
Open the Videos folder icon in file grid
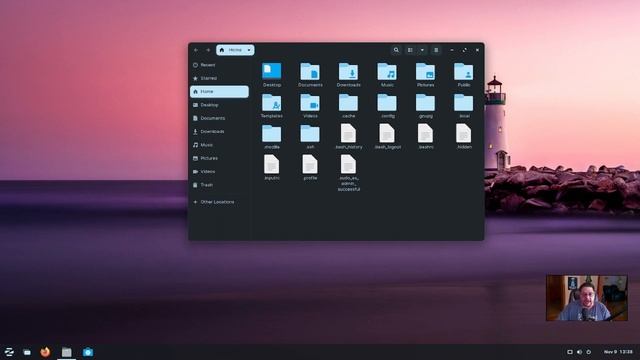(x=310, y=102)
